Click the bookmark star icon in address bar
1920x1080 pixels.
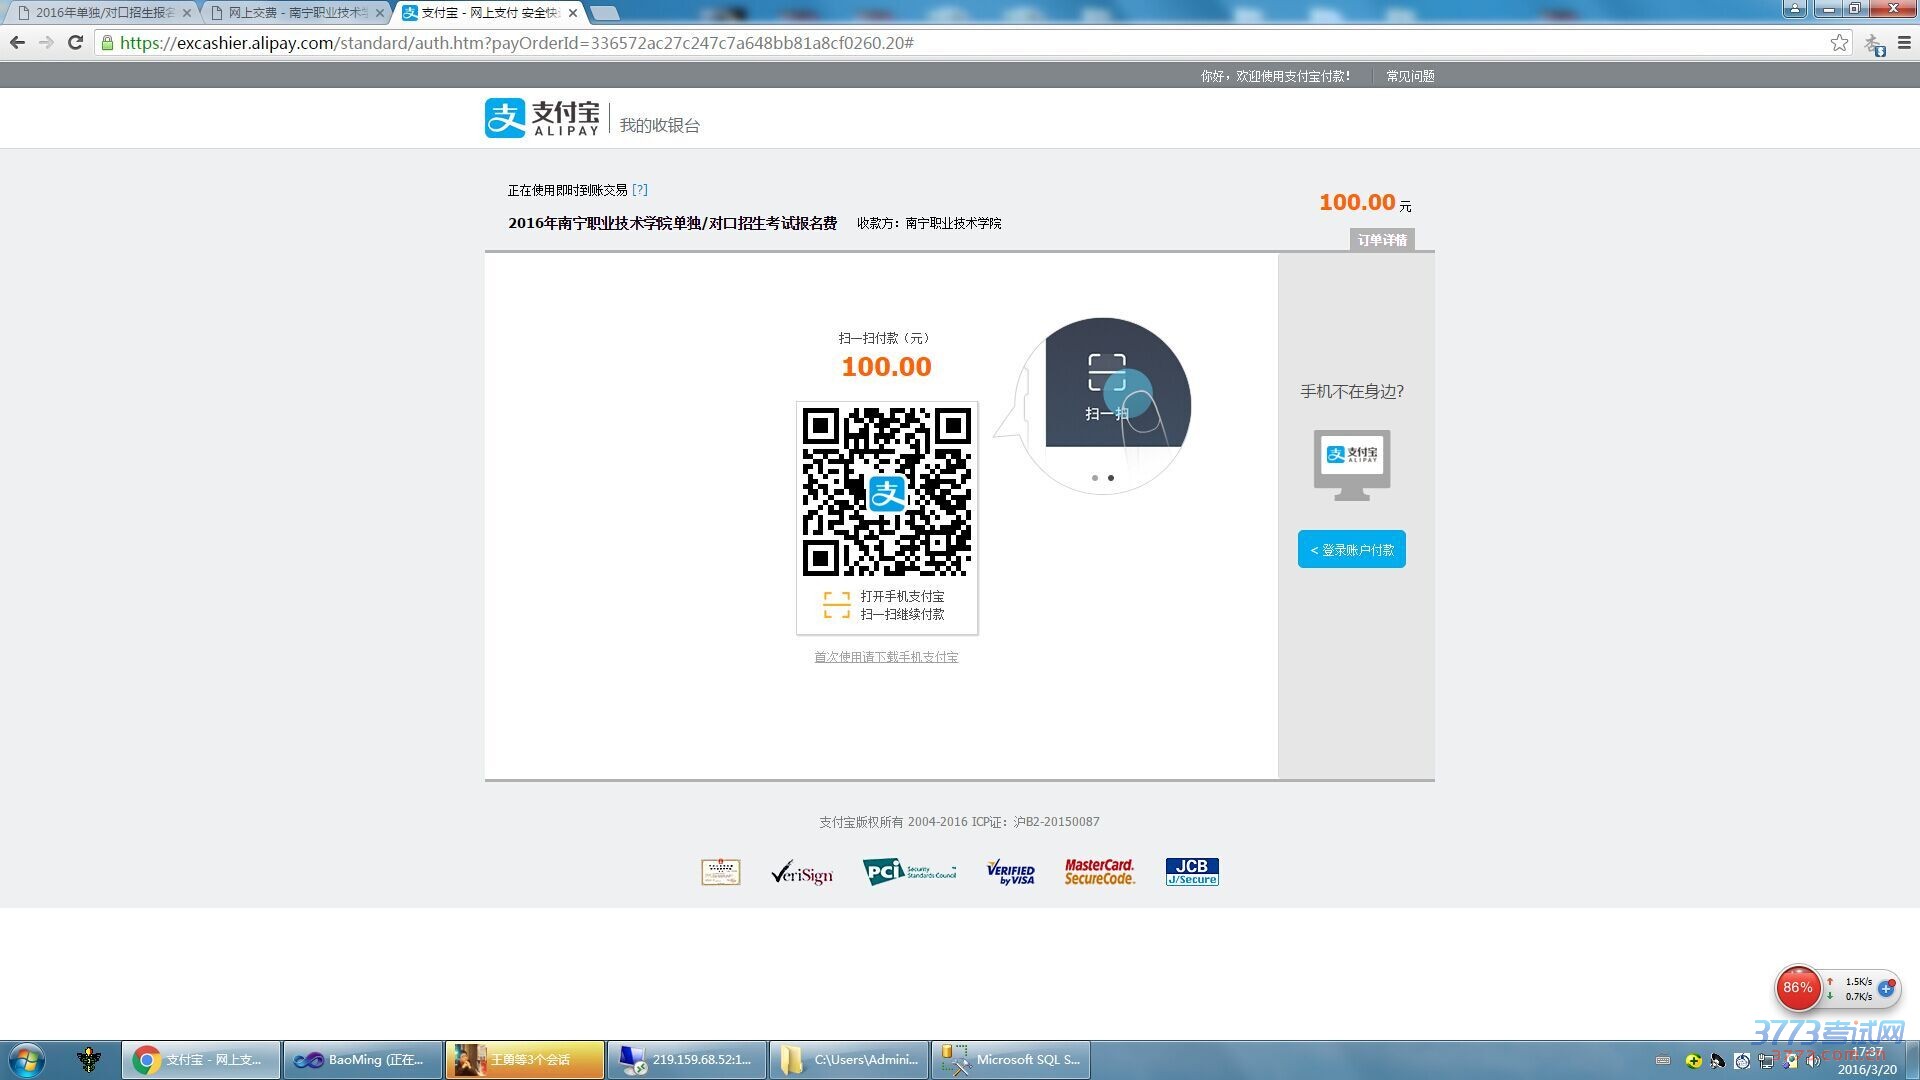(1839, 43)
